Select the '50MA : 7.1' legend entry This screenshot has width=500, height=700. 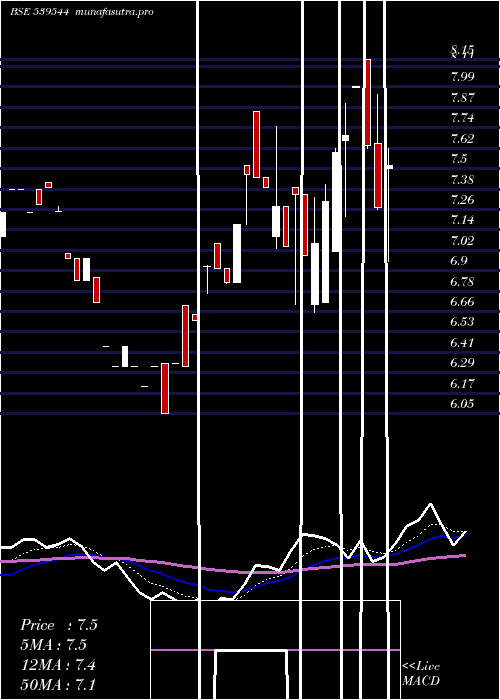pyautogui.click(x=58, y=684)
